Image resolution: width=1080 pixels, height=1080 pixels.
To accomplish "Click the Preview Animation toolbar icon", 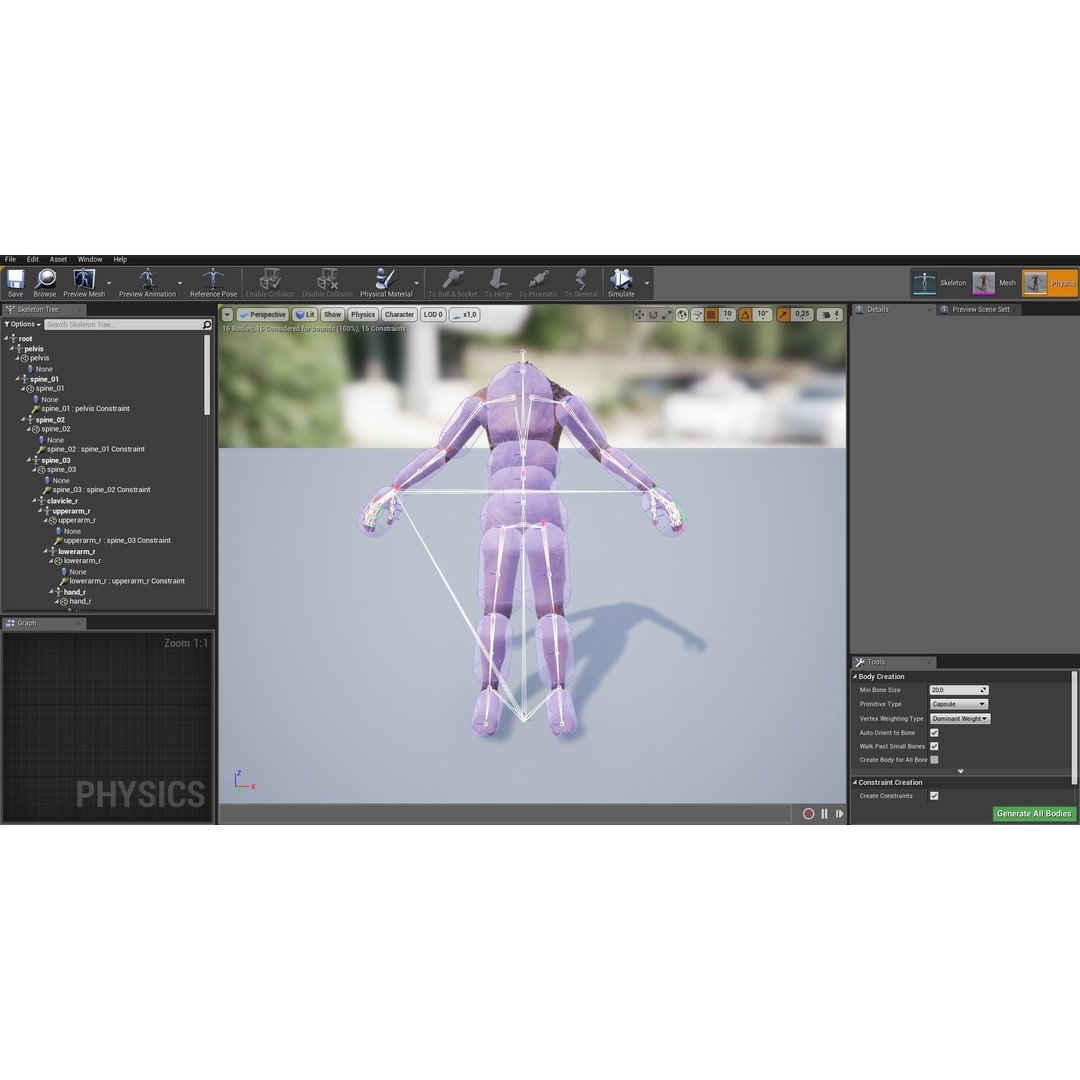I will click(146, 282).
